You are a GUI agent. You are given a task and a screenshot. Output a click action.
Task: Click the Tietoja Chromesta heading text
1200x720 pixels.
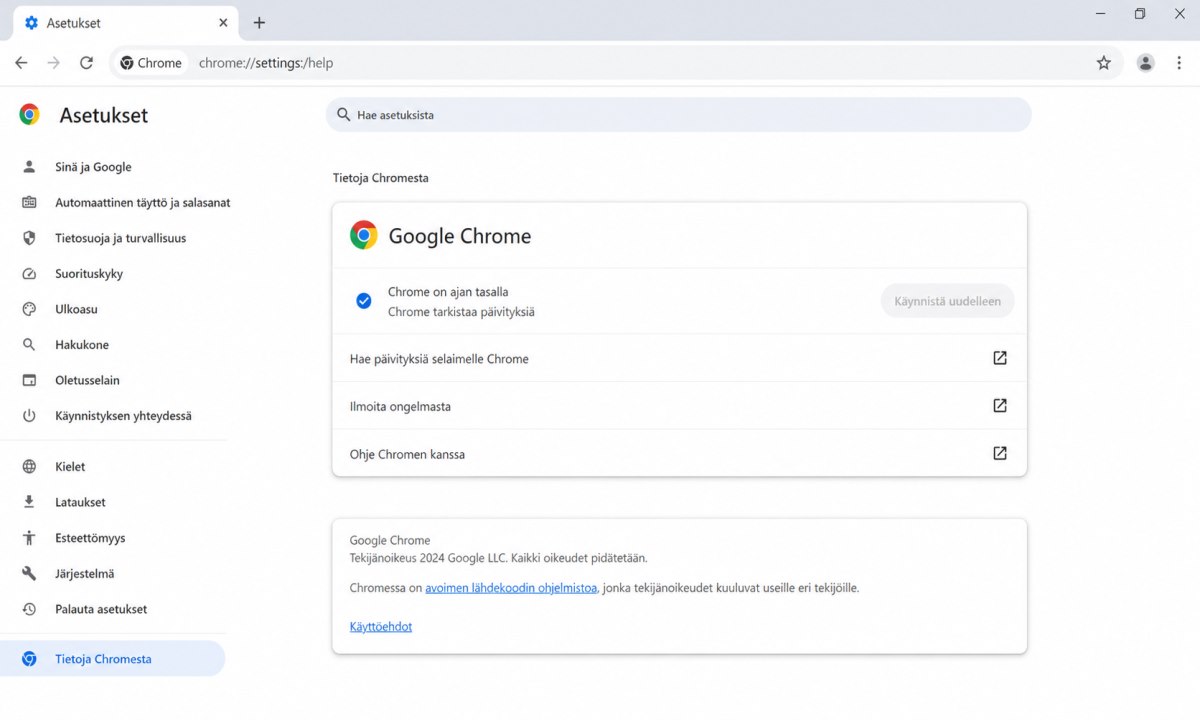tap(381, 178)
